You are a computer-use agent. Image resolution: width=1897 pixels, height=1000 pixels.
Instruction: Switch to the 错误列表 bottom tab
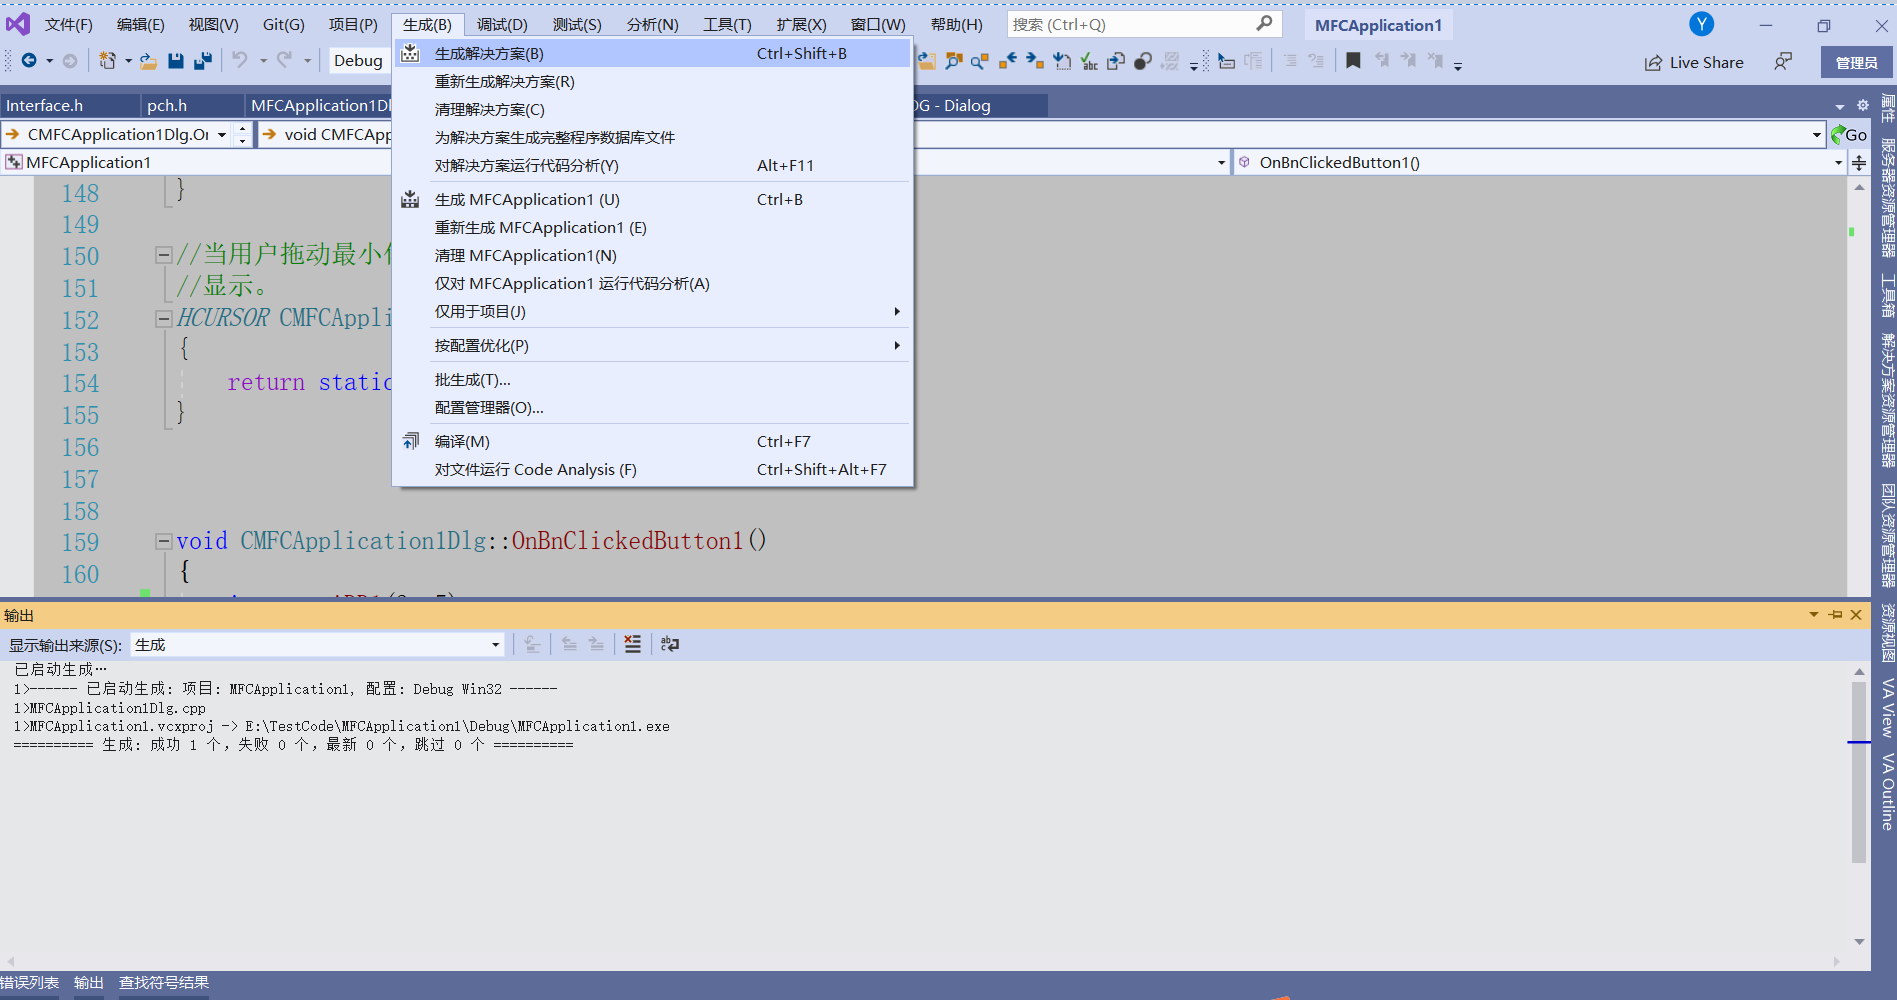[30, 983]
